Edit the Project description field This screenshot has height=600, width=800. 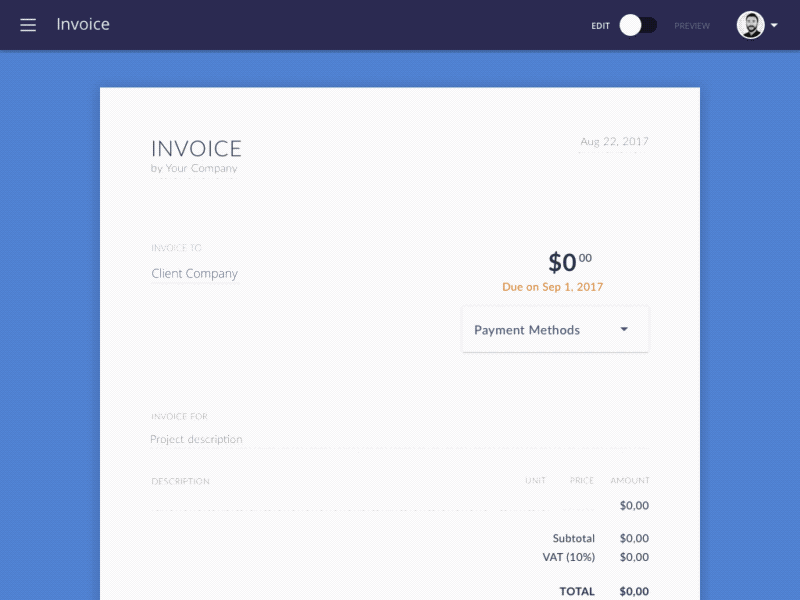pos(197,439)
